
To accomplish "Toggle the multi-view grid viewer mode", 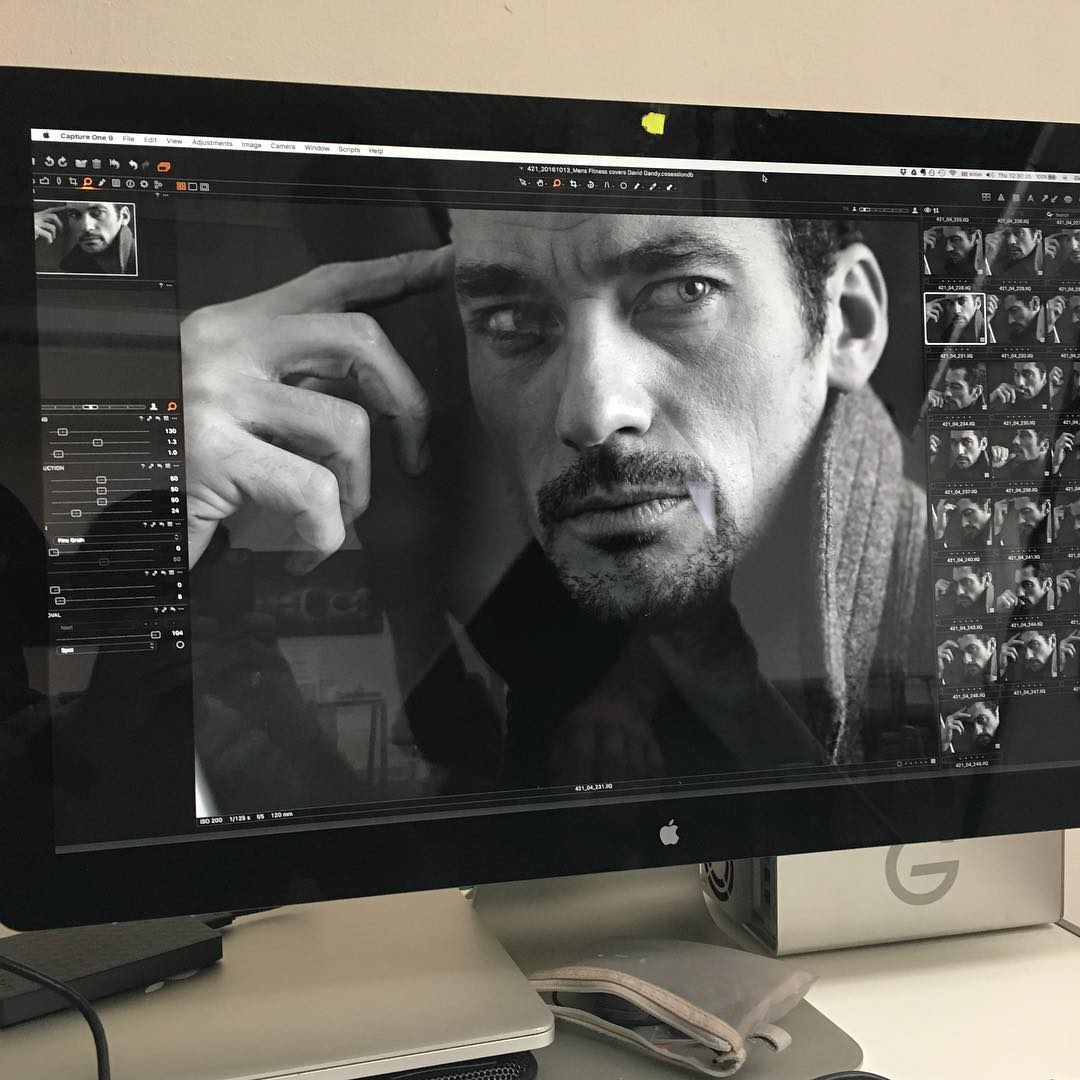I will (181, 186).
